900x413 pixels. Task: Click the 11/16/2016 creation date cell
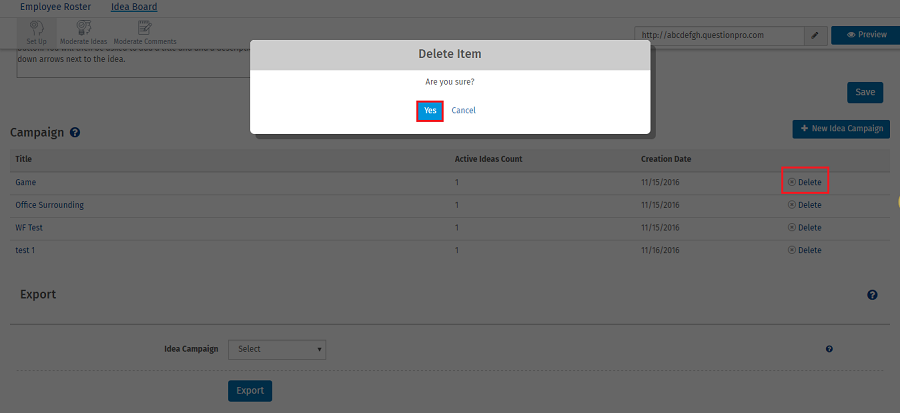pyautogui.click(x=660, y=250)
